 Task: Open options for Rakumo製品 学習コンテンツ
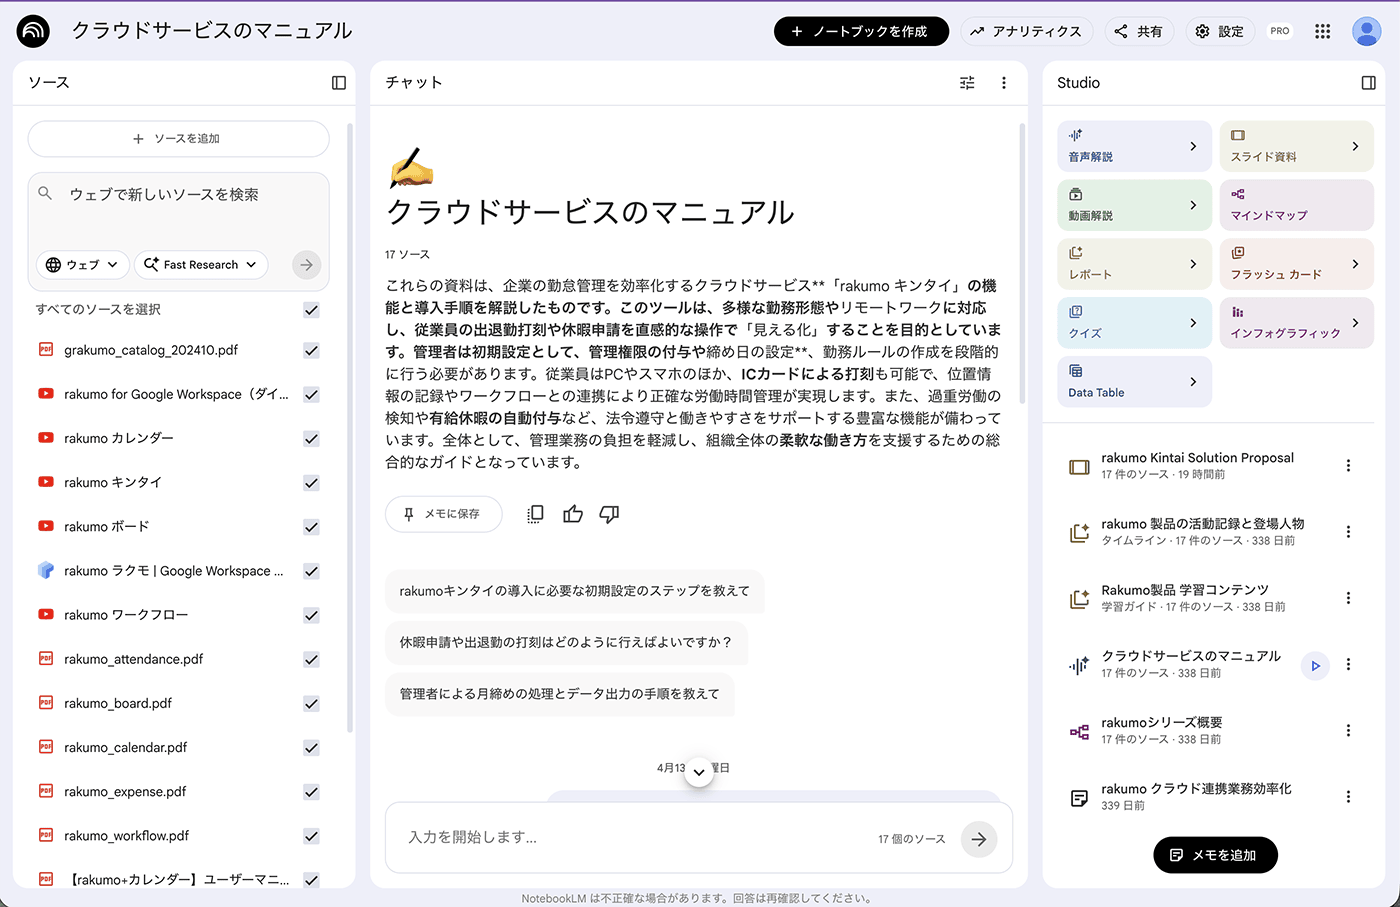pos(1348,598)
